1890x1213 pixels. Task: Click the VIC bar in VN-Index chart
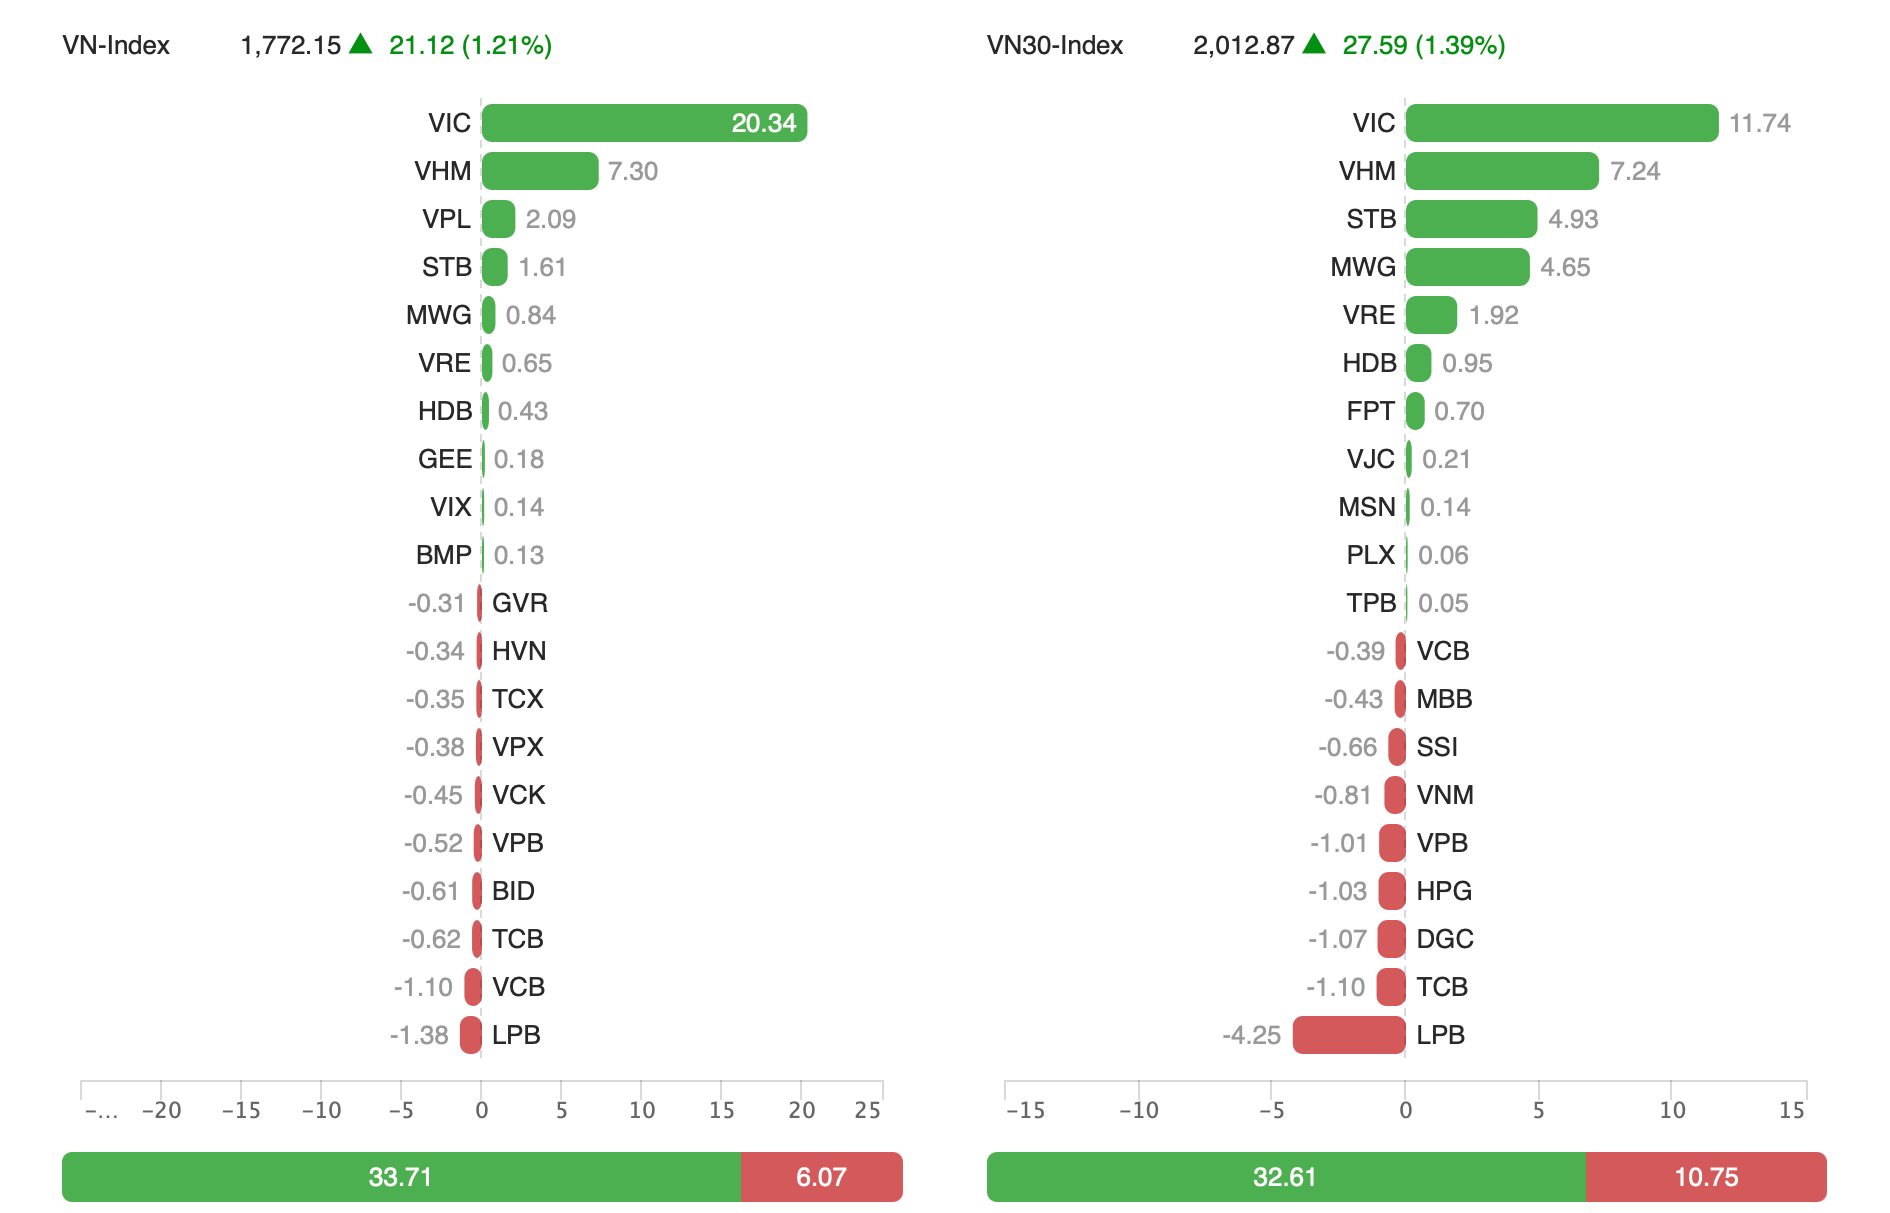pyautogui.click(x=644, y=123)
